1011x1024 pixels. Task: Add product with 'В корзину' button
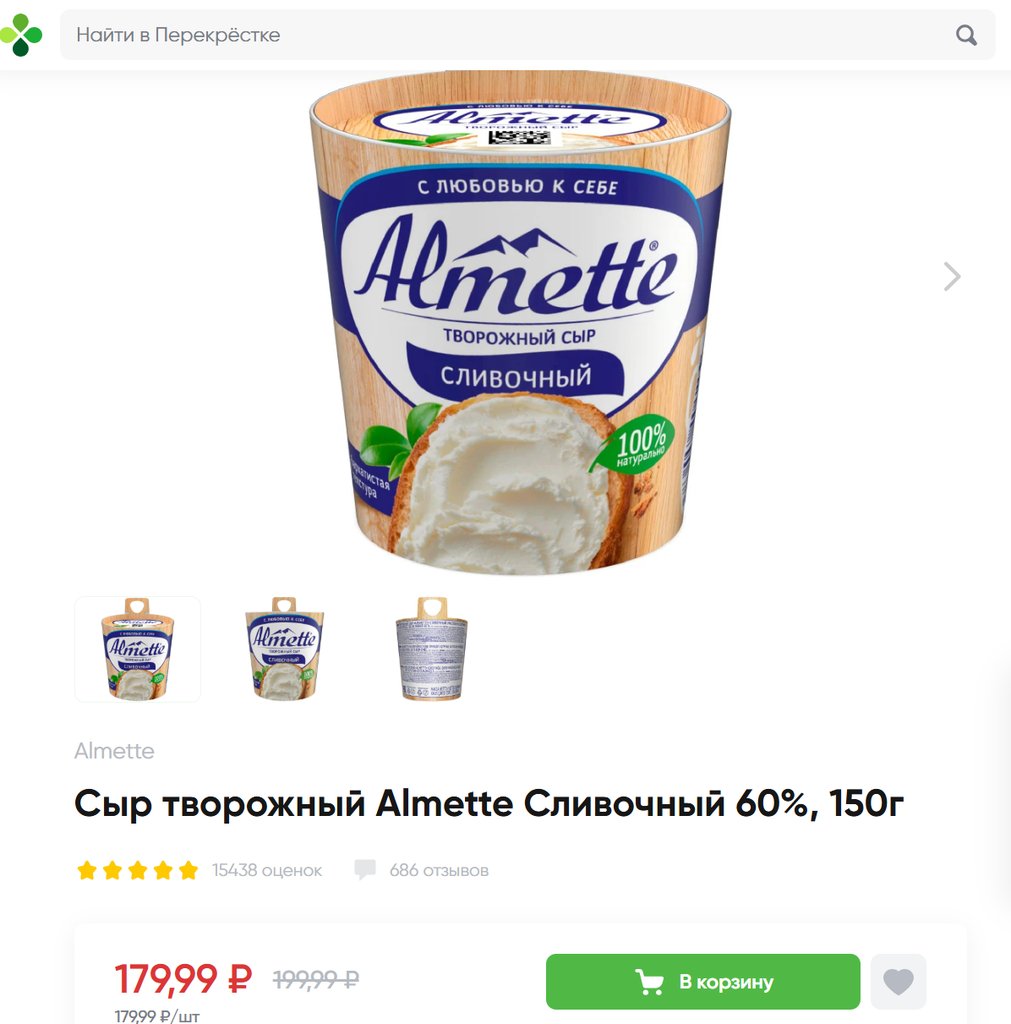point(703,982)
